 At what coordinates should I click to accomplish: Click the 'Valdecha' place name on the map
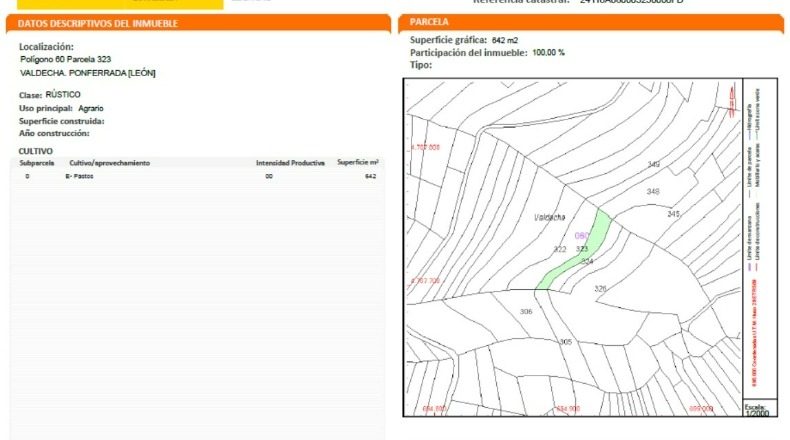click(550, 217)
